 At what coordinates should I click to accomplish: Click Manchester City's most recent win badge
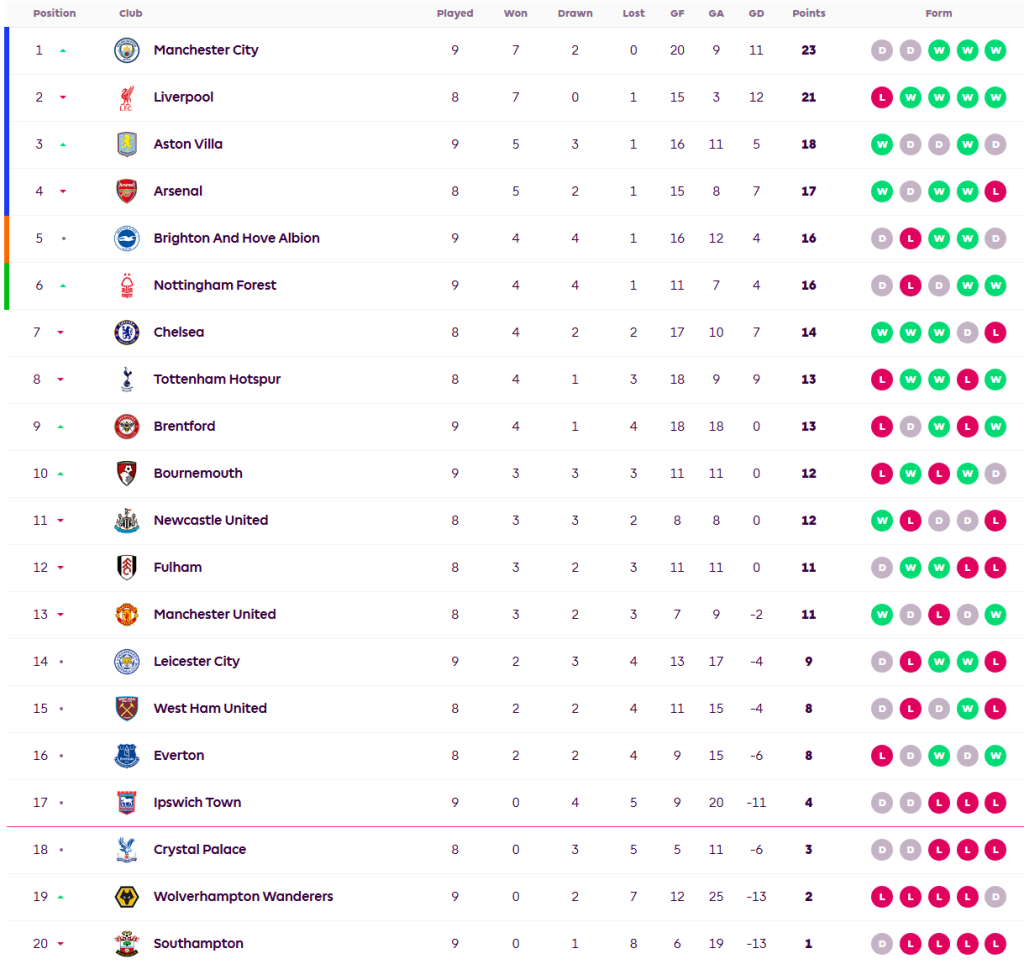[995, 51]
